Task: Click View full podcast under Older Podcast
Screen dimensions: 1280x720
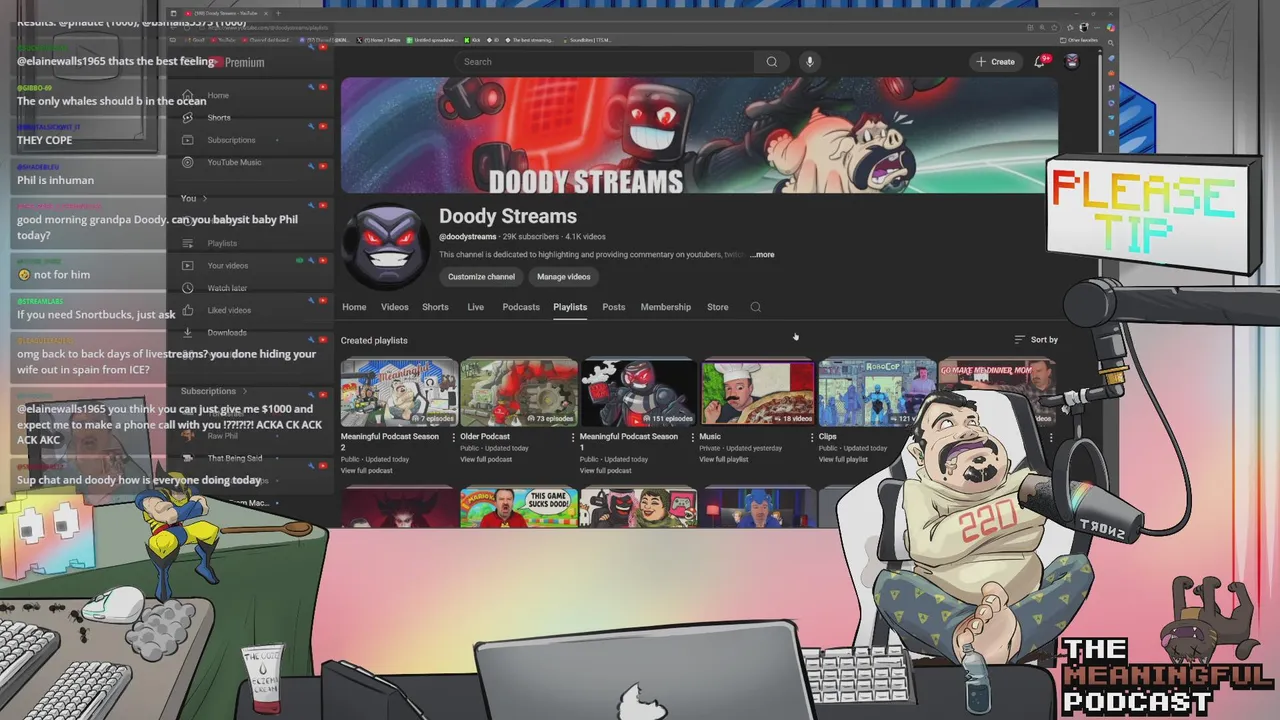Action: pyautogui.click(x=486, y=460)
